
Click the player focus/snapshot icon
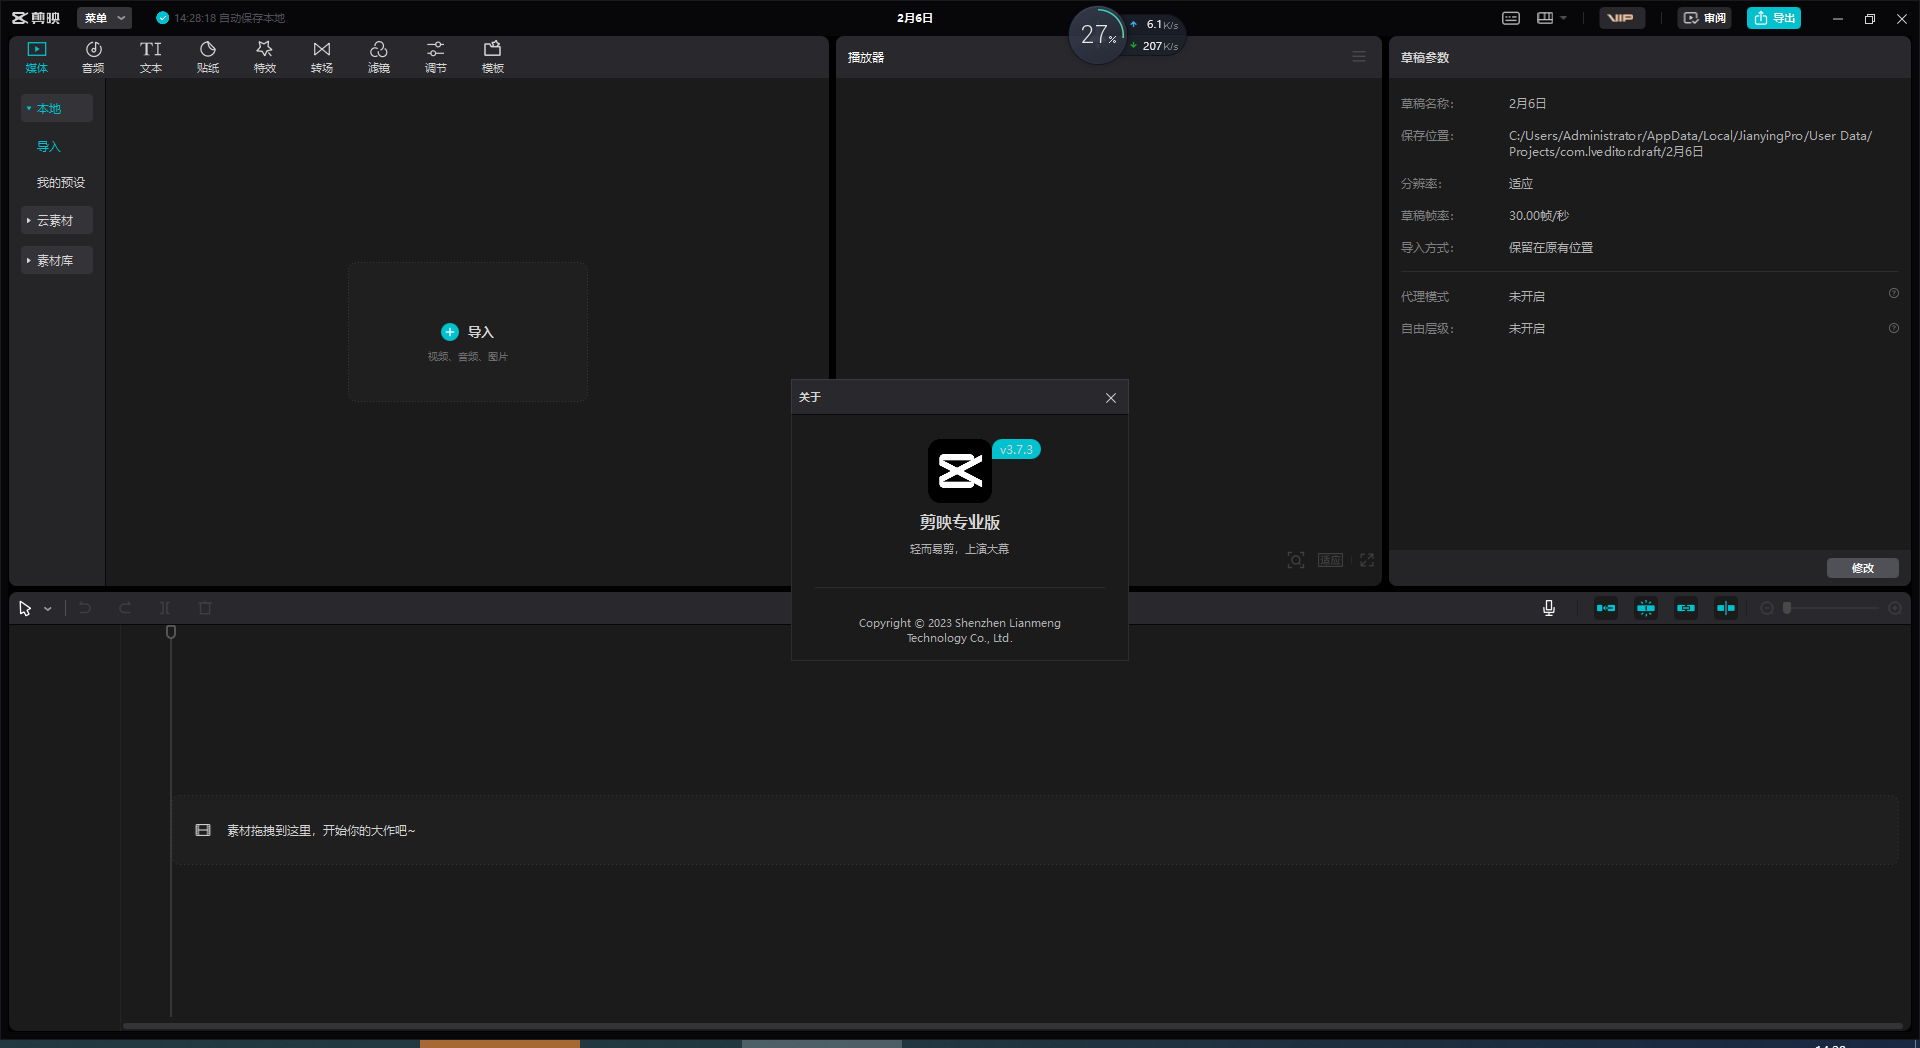pyautogui.click(x=1296, y=560)
